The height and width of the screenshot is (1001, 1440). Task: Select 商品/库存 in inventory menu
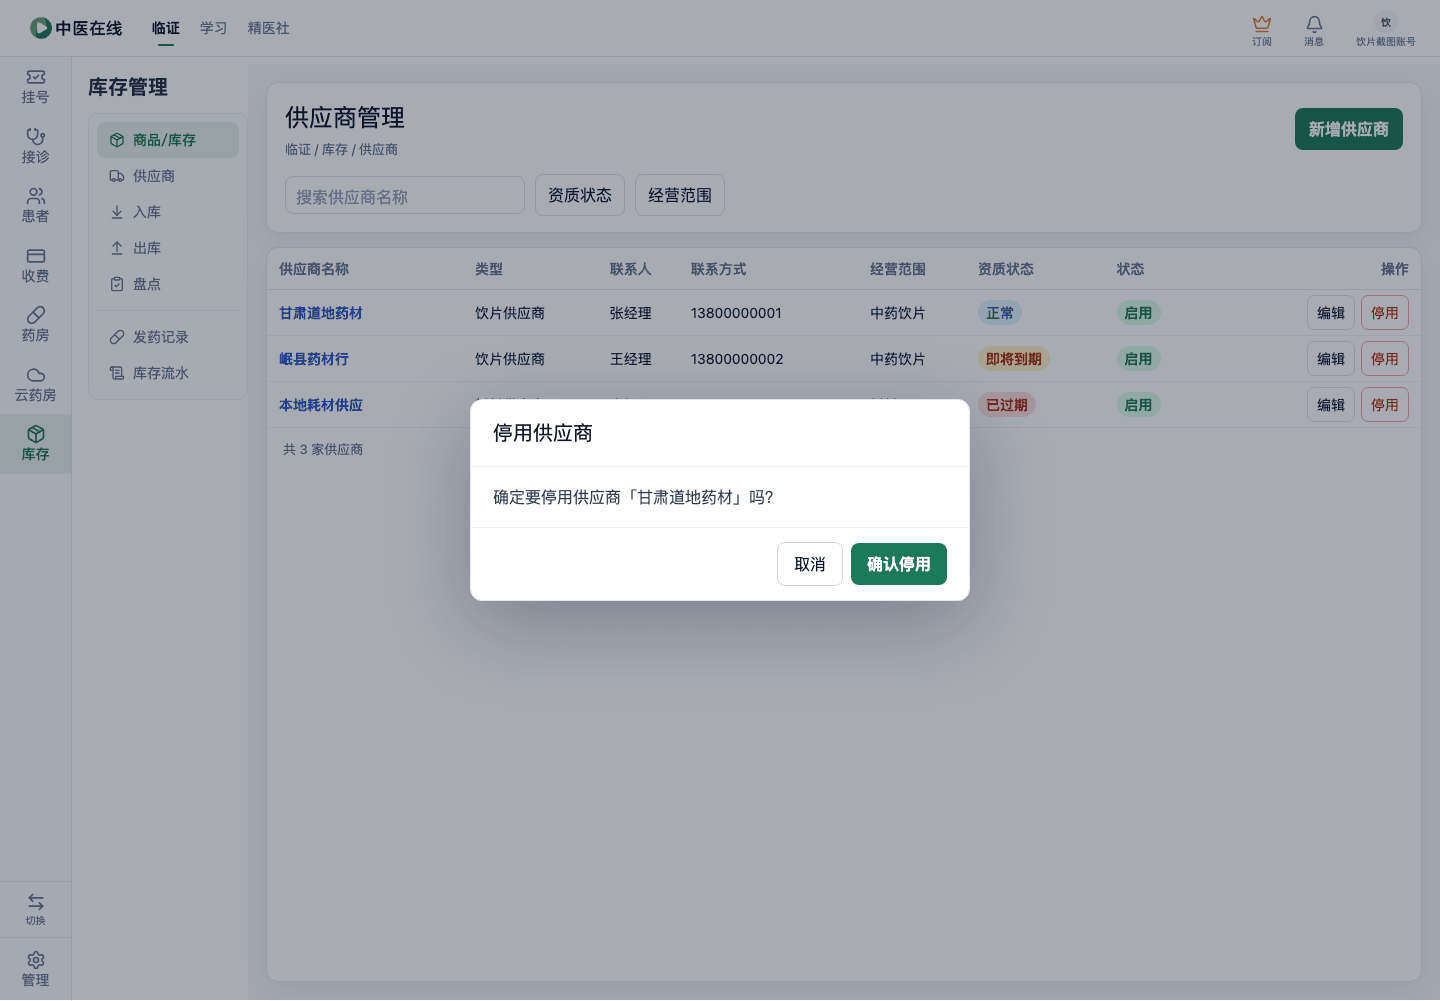tap(168, 140)
